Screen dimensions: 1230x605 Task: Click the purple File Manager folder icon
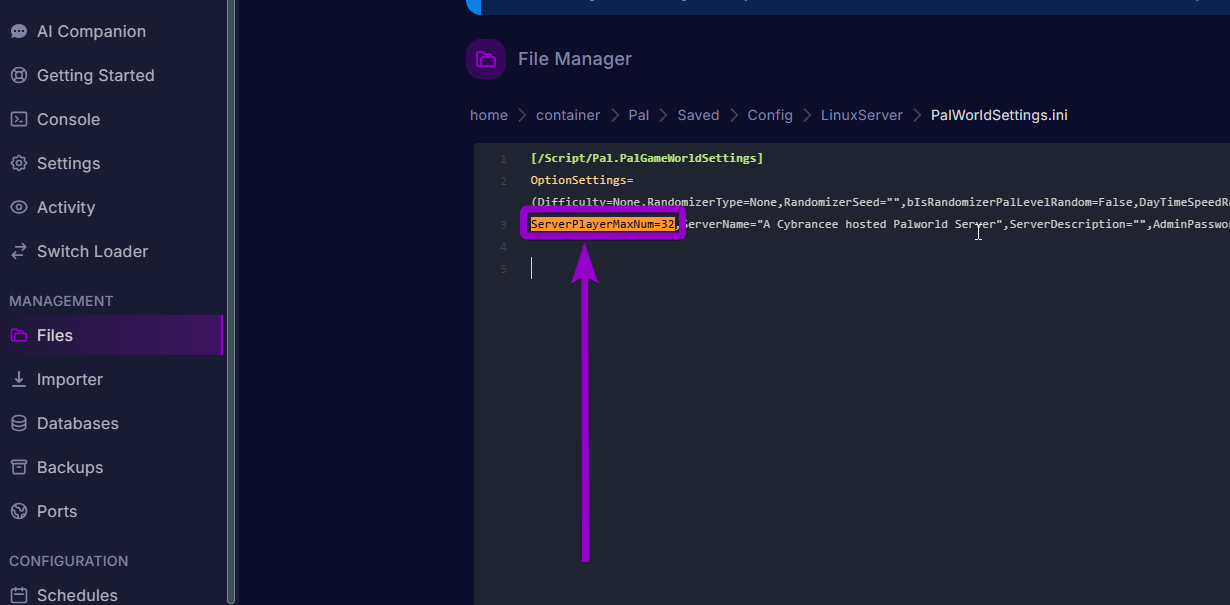486,59
